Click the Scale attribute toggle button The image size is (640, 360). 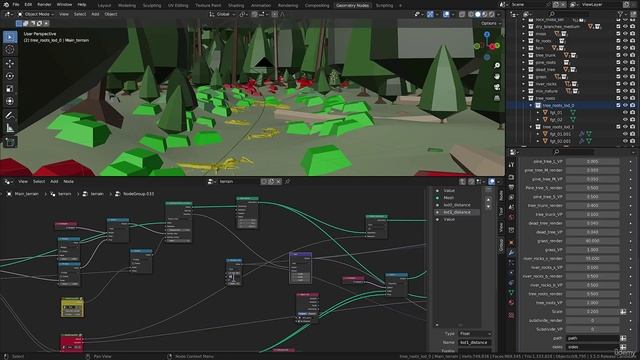pos(623,312)
